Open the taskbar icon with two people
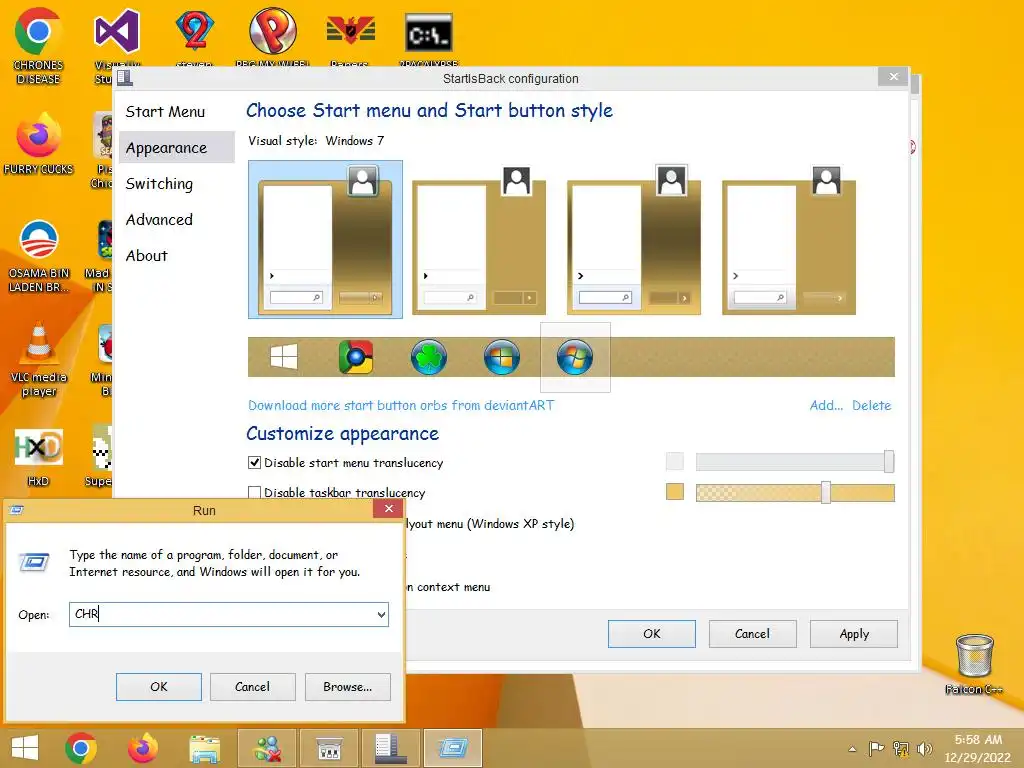Image resolution: width=1024 pixels, height=768 pixels. 267,748
